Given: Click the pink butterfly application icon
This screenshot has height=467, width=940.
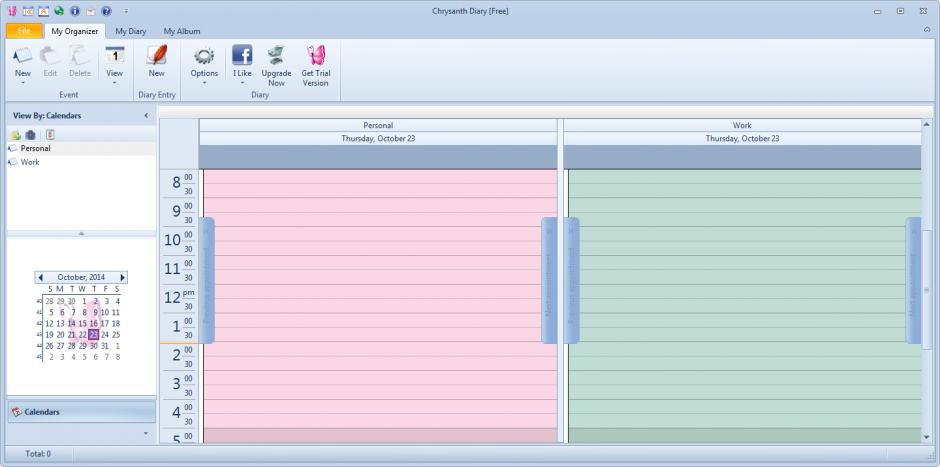Looking at the screenshot, I should tap(12, 11).
